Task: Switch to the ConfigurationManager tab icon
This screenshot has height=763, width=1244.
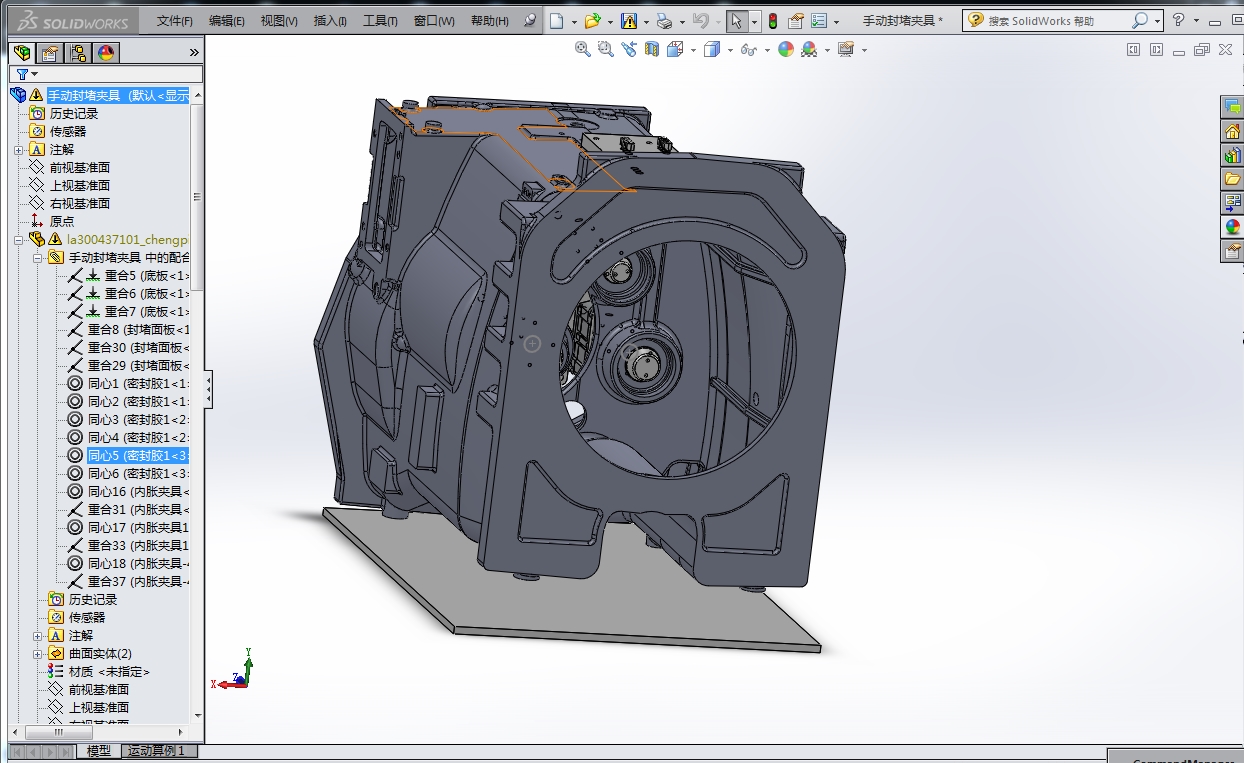Action: pos(78,53)
